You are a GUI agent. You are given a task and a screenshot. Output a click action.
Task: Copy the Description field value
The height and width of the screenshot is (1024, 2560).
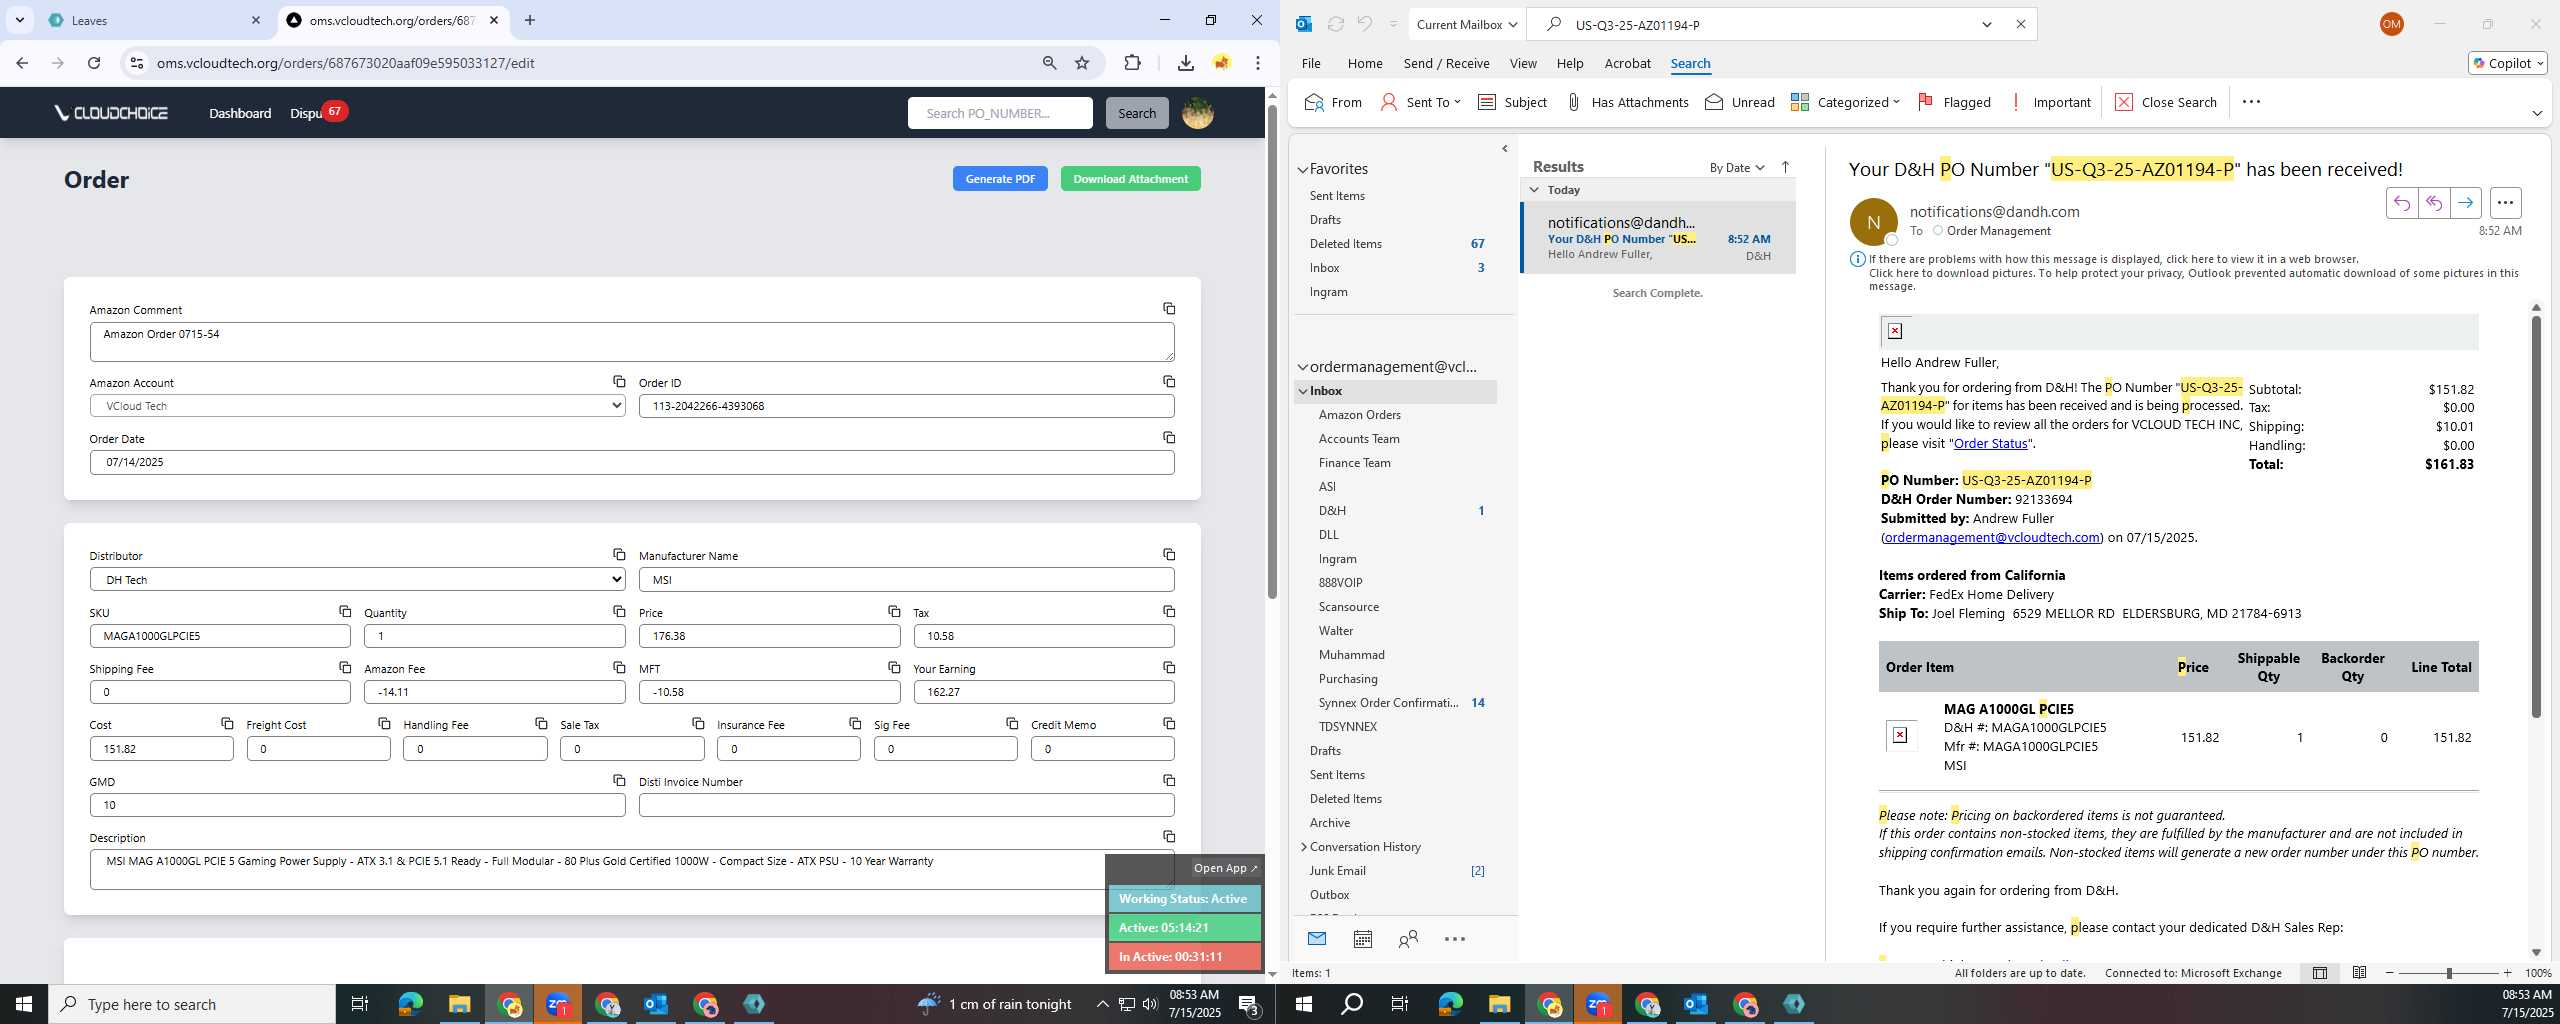coord(1168,837)
